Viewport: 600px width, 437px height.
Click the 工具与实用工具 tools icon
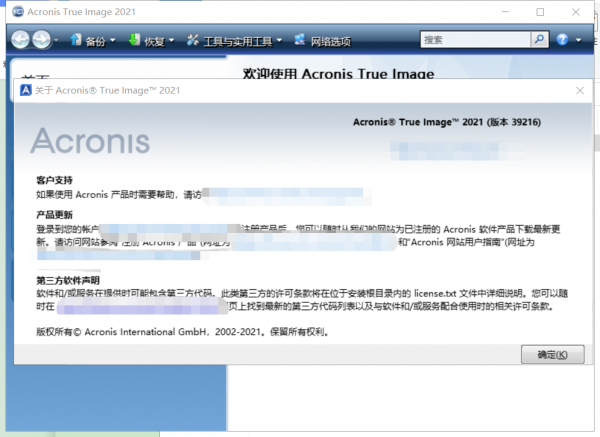pyautogui.click(x=192, y=40)
